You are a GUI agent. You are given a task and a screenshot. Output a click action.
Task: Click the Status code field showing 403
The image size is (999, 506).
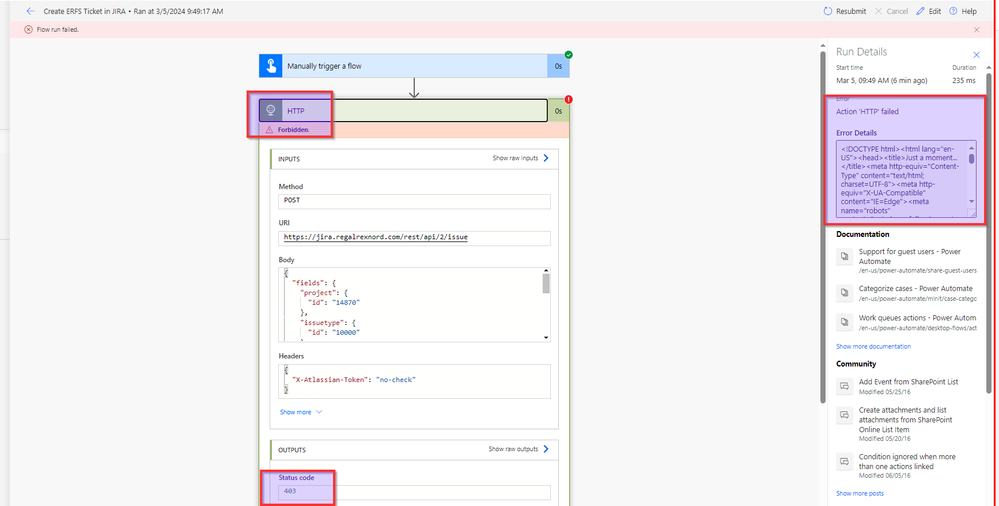[414, 492]
